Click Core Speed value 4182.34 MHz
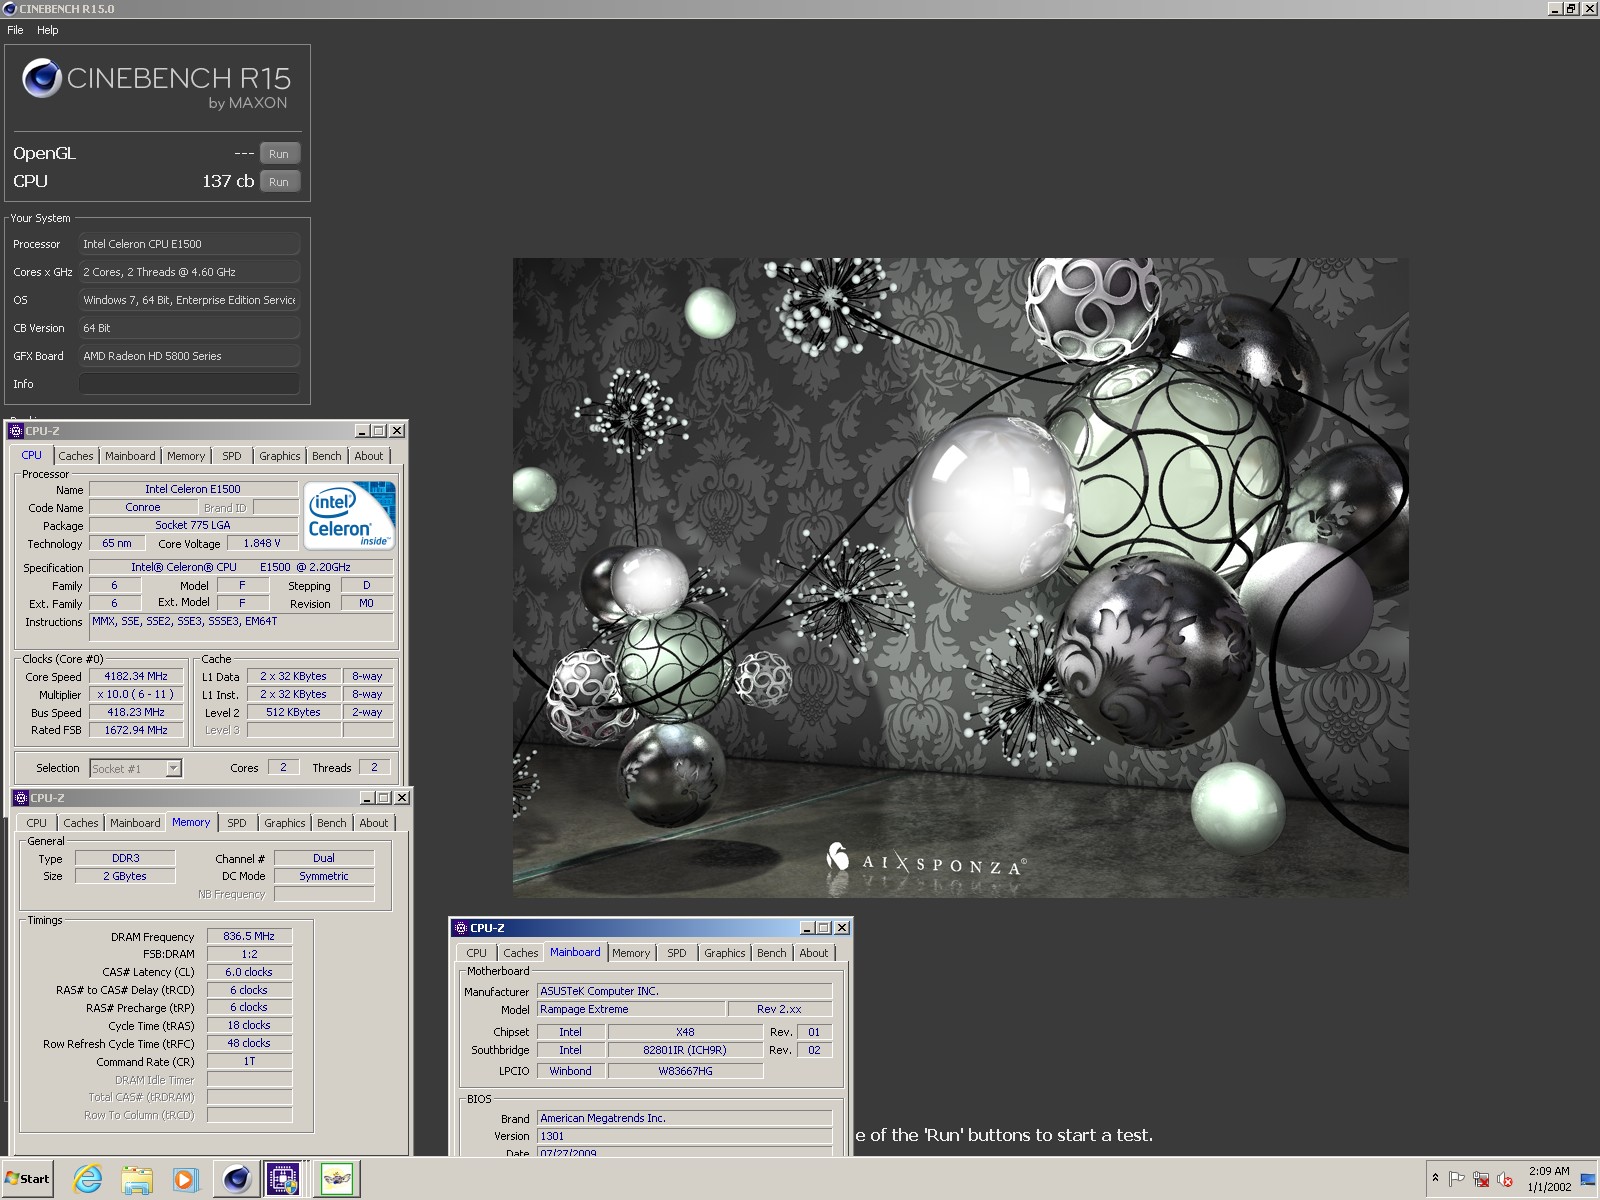The height and width of the screenshot is (1200, 1600). click(x=136, y=676)
